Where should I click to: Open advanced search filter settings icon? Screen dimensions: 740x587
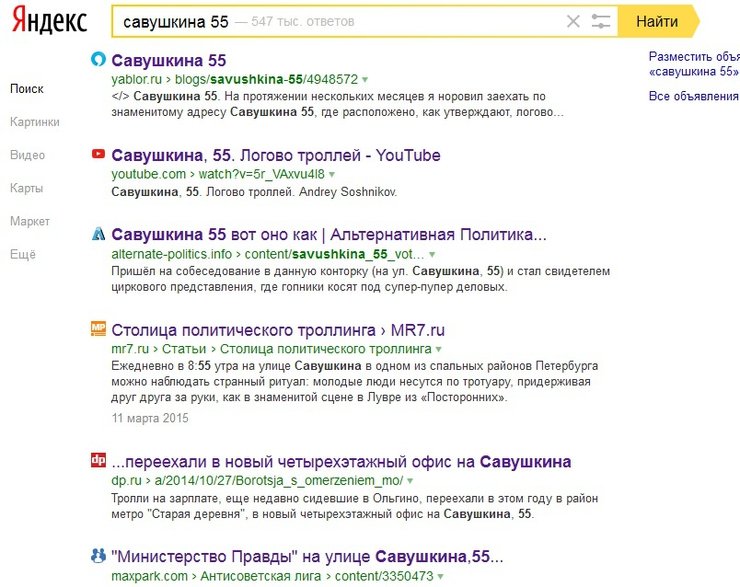click(601, 21)
